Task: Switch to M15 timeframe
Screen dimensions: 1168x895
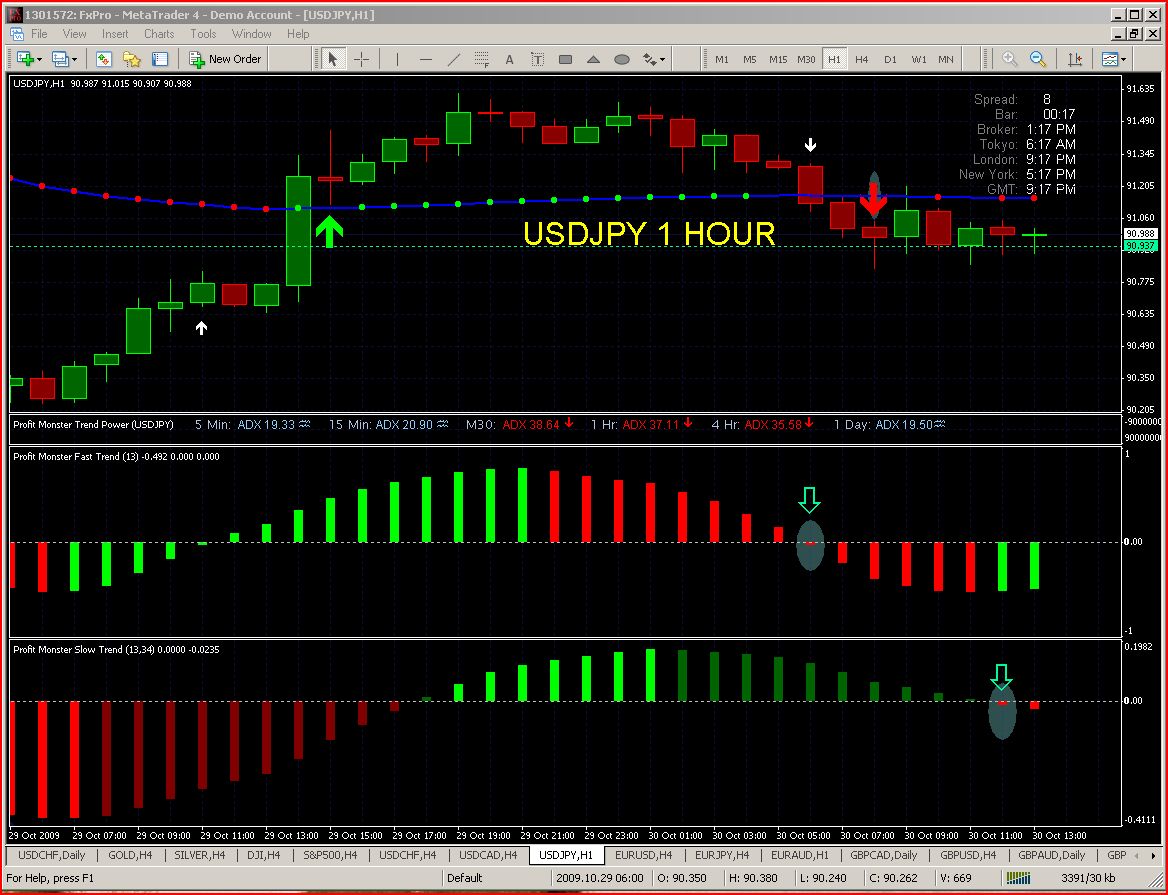Action: click(778, 59)
